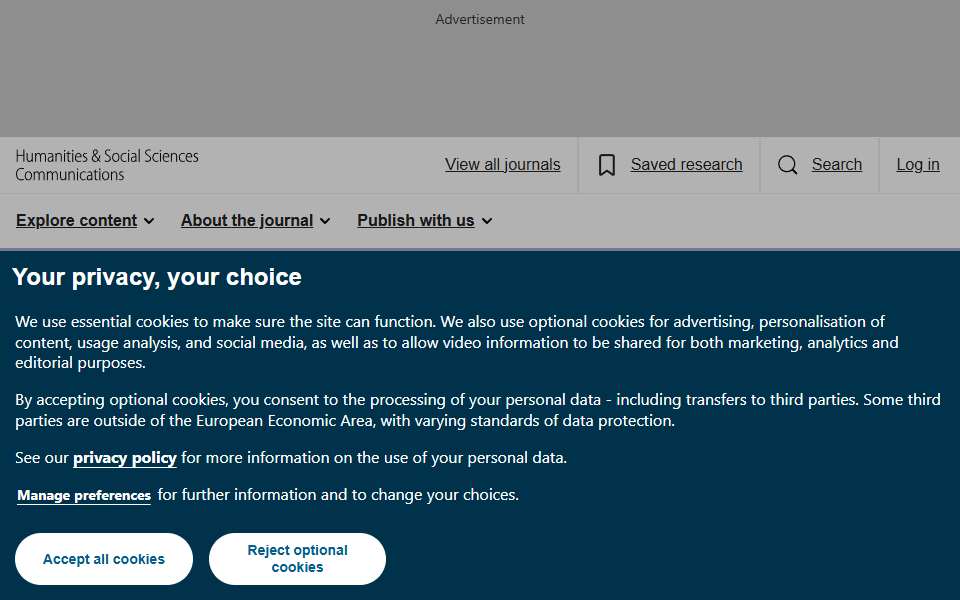Screen dimensions: 960x600
Task: Open Manage preferences for cookies
Action: (x=84, y=495)
